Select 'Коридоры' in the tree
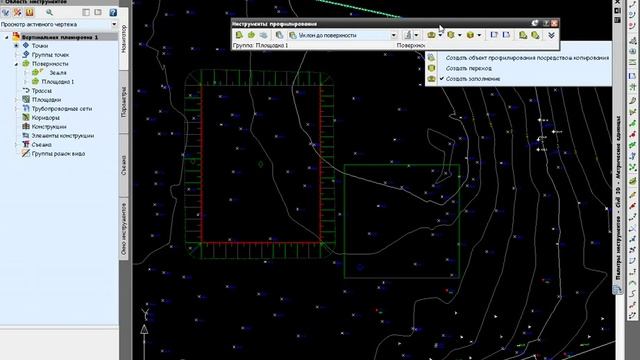This screenshot has width=640, height=360. (x=46, y=118)
